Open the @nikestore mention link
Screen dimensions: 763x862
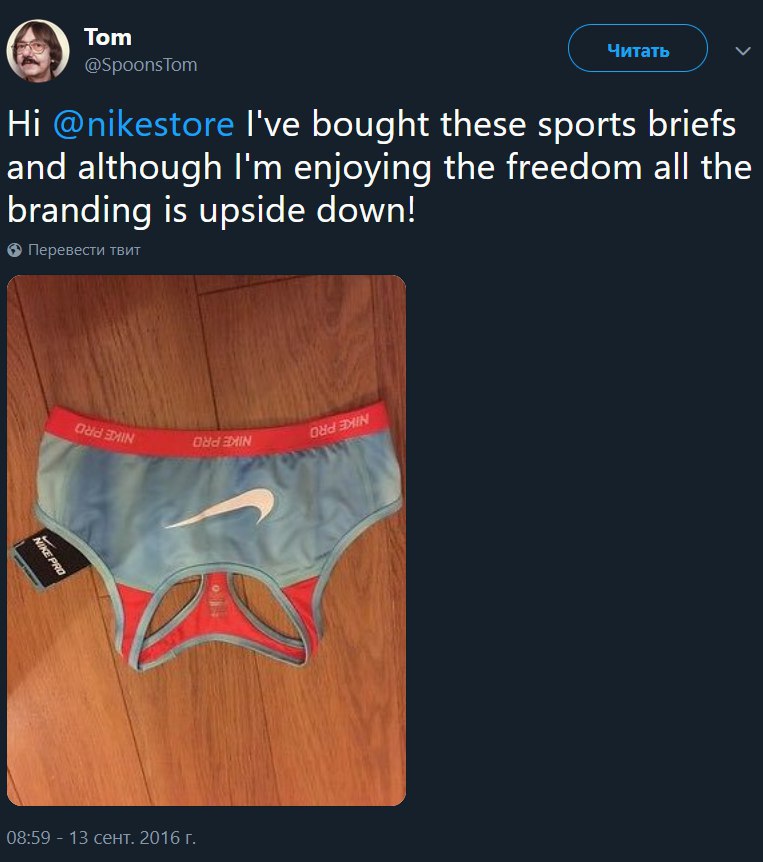143,124
